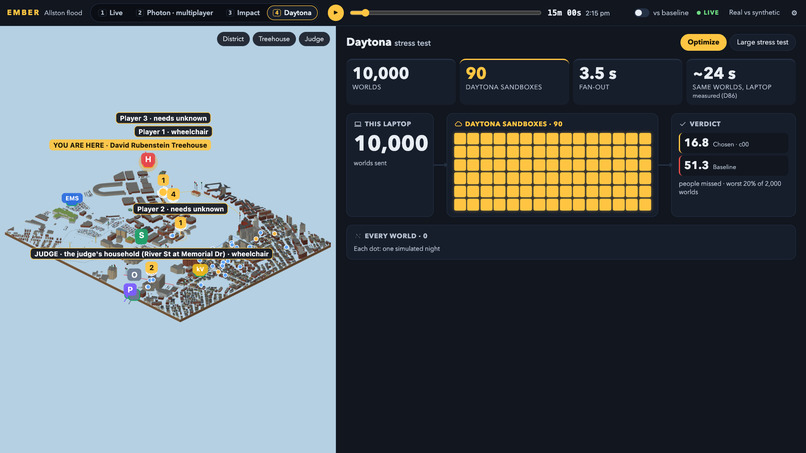806x453 pixels.
Task: Select the Daytona tab
Action: click(x=292, y=13)
